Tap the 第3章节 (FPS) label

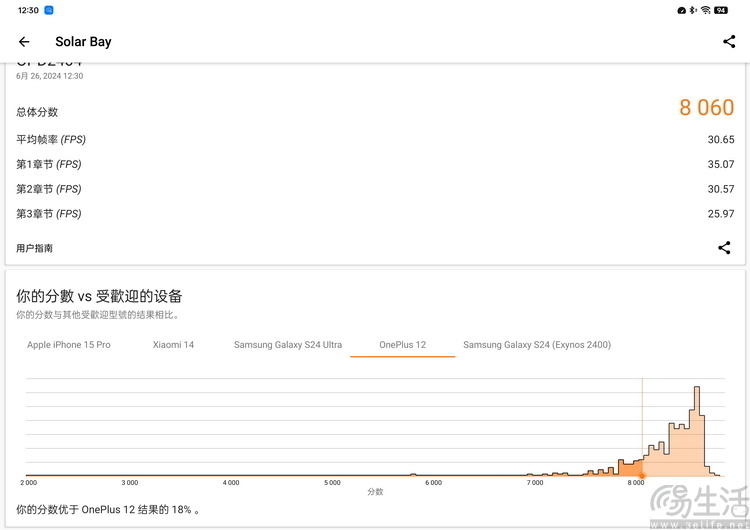pos(49,214)
